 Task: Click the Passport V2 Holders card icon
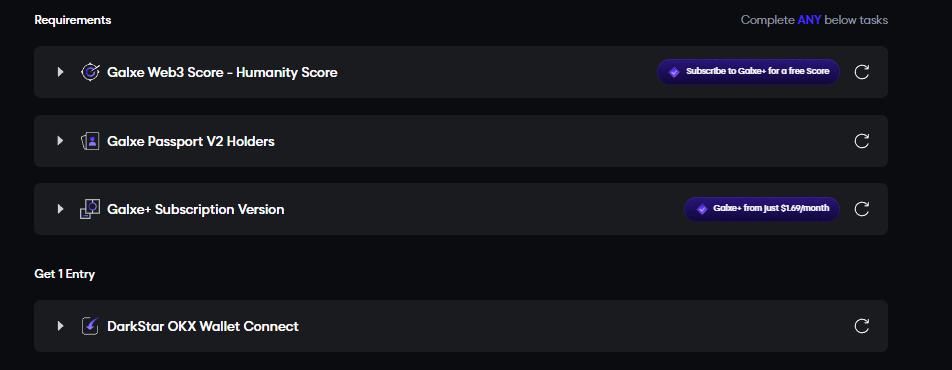click(x=90, y=142)
